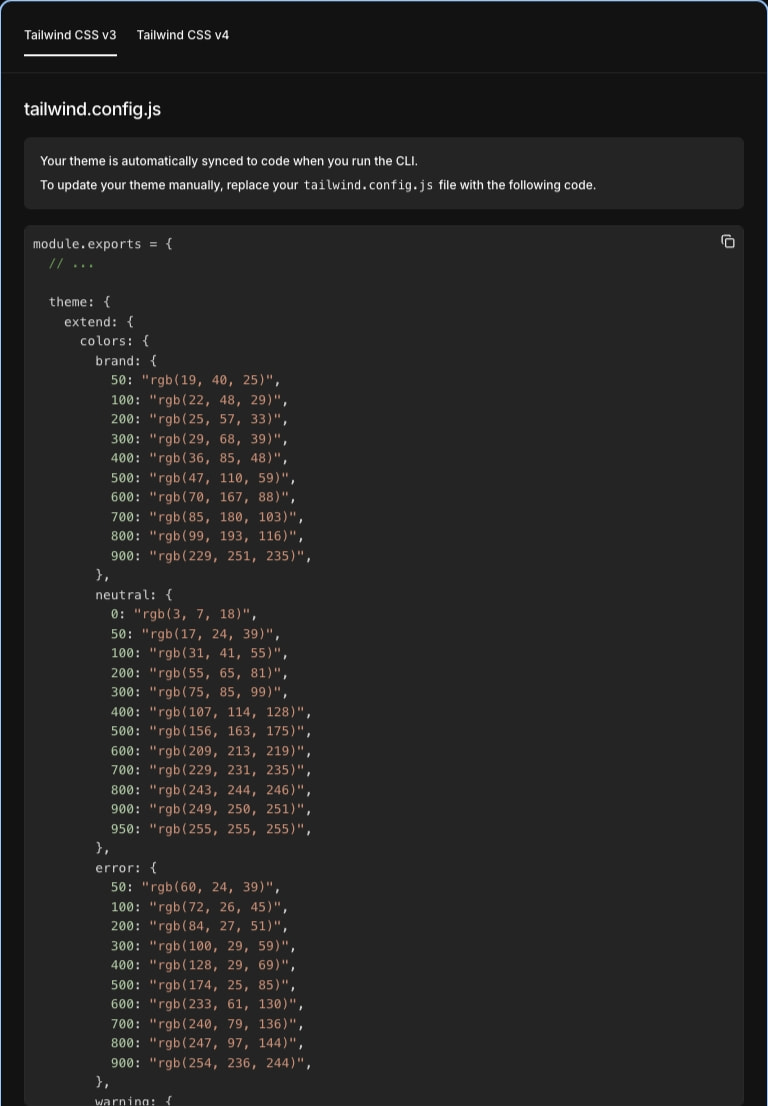The image size is (768, 1106).
Task: Click the inline tailwind.config.js code in the notice
Action: click(368, 185)
